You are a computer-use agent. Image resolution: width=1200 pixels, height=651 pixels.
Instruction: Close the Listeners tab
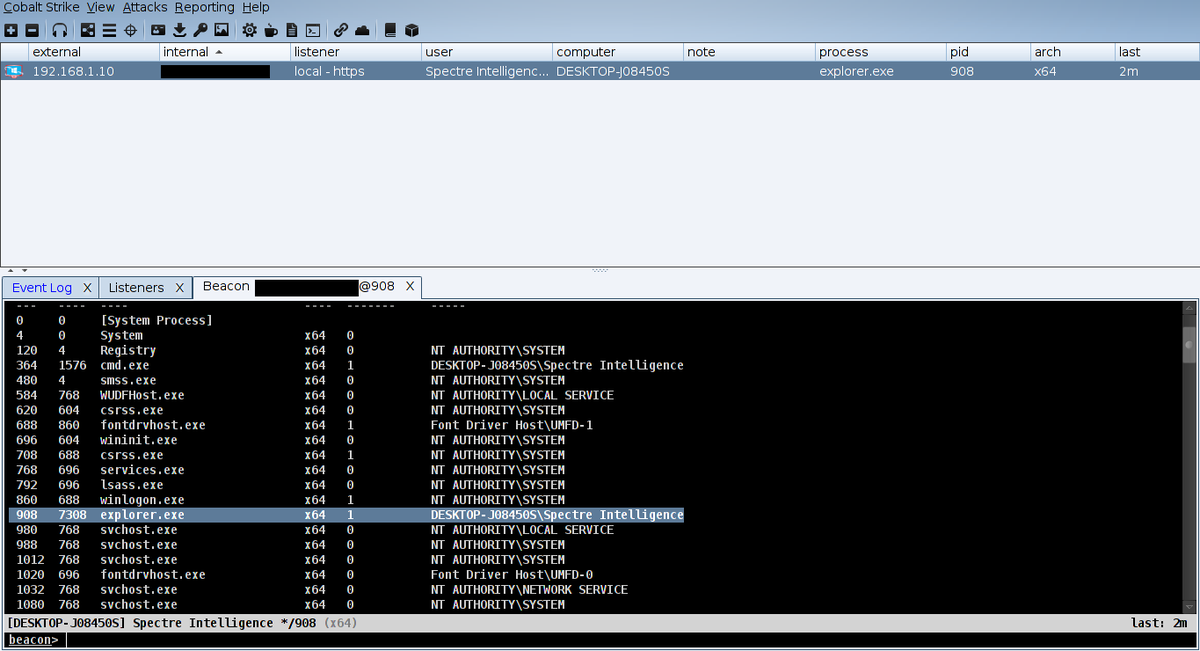tap(179, 287)
